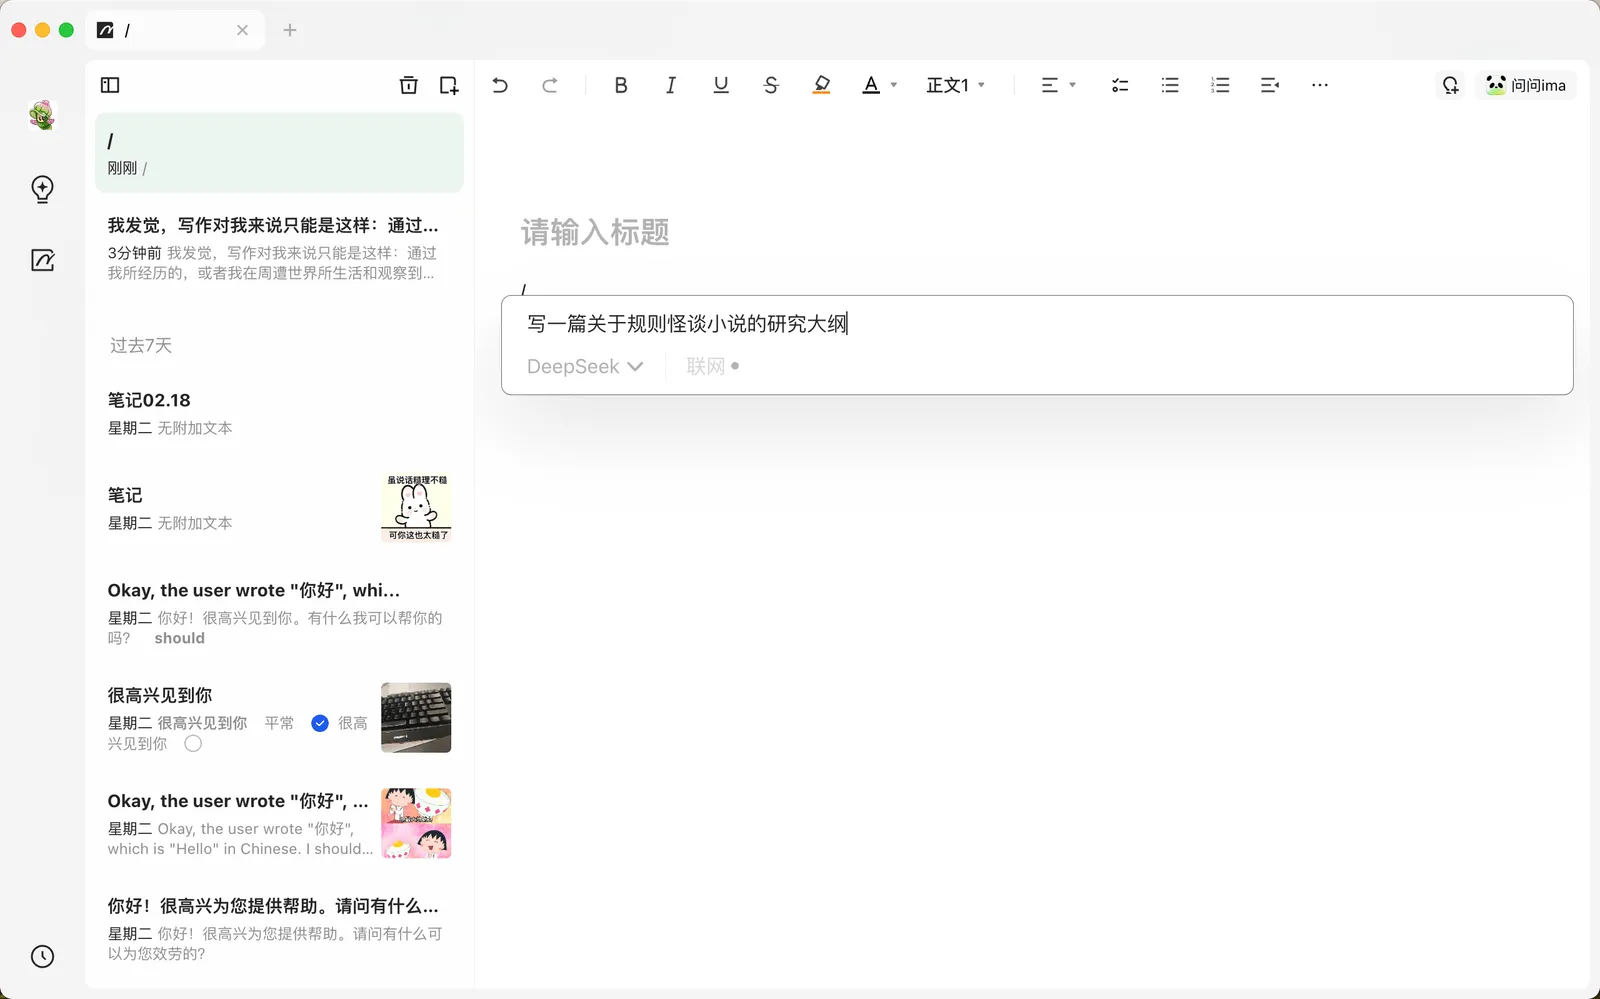Create a new note with plus icon
The image size is (1600, 999).
[x=449, y=85]
